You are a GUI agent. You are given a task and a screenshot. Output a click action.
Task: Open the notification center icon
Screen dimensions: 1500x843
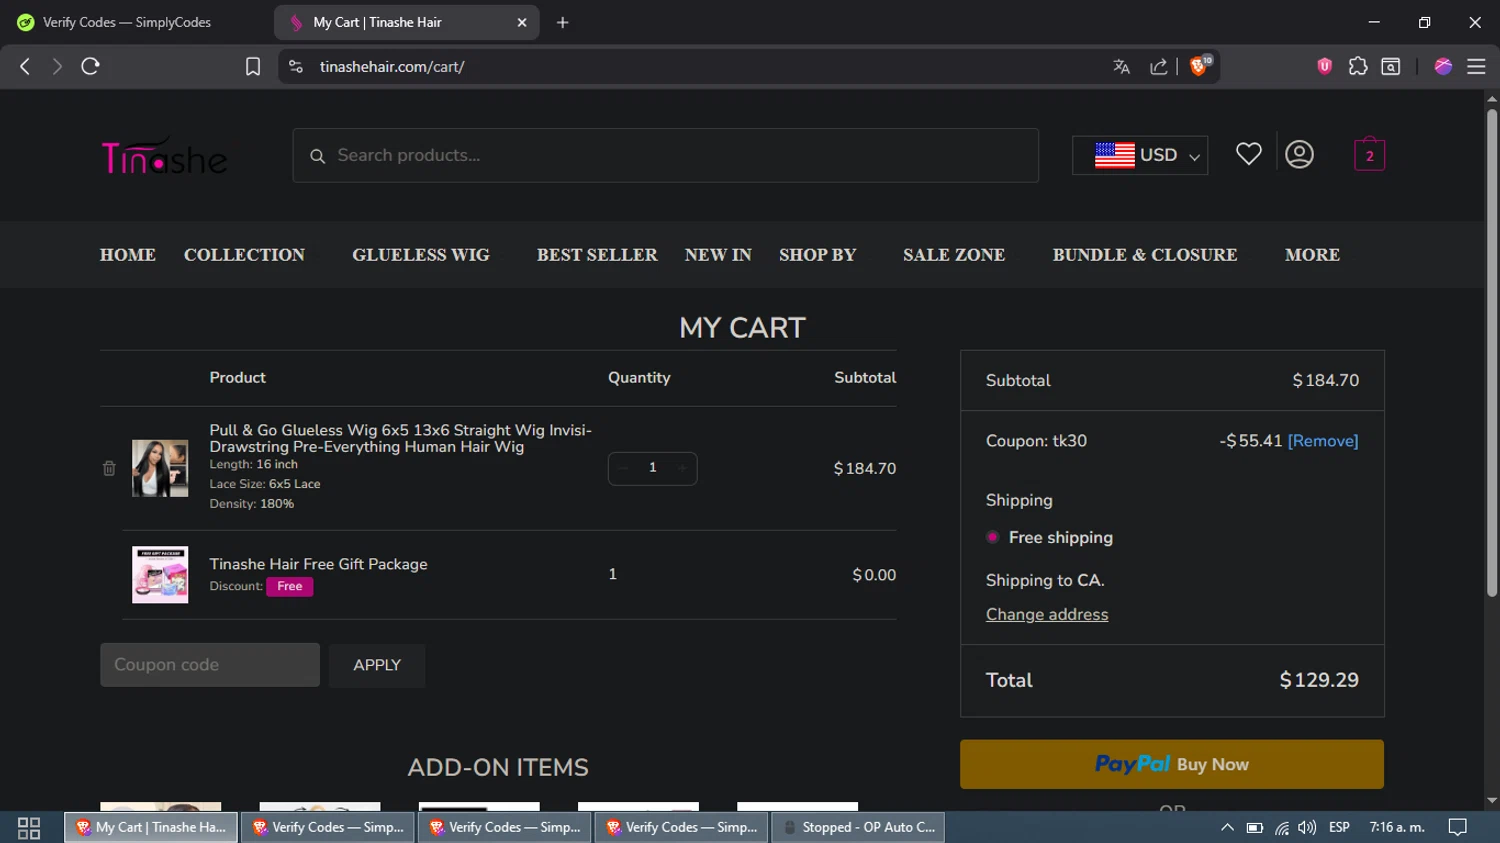click(x=1458, y=827)
